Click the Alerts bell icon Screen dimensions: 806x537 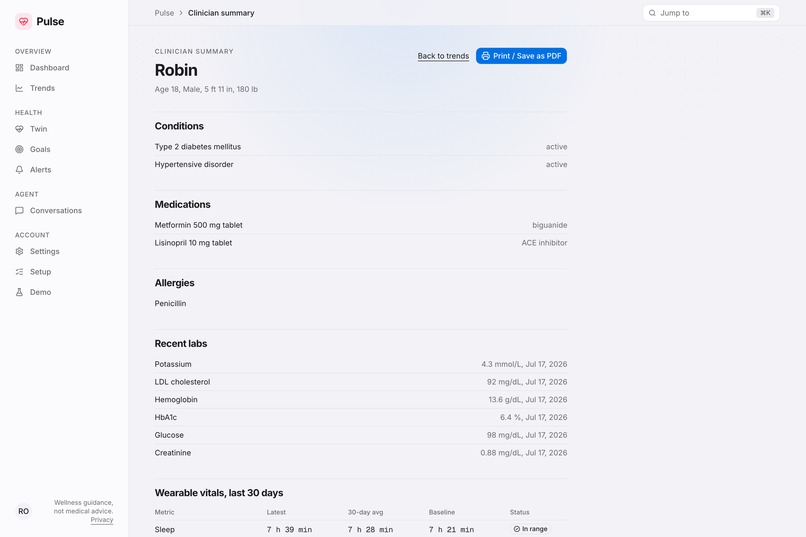(x=20, y=170)
